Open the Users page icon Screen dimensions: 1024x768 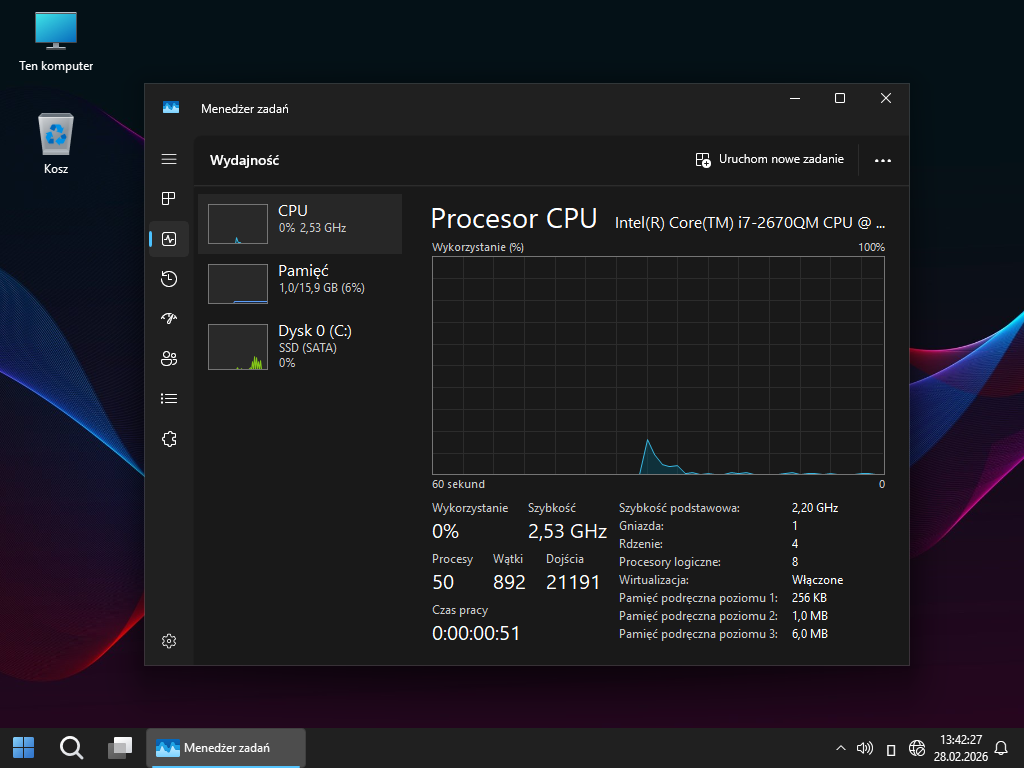[169, 359]
